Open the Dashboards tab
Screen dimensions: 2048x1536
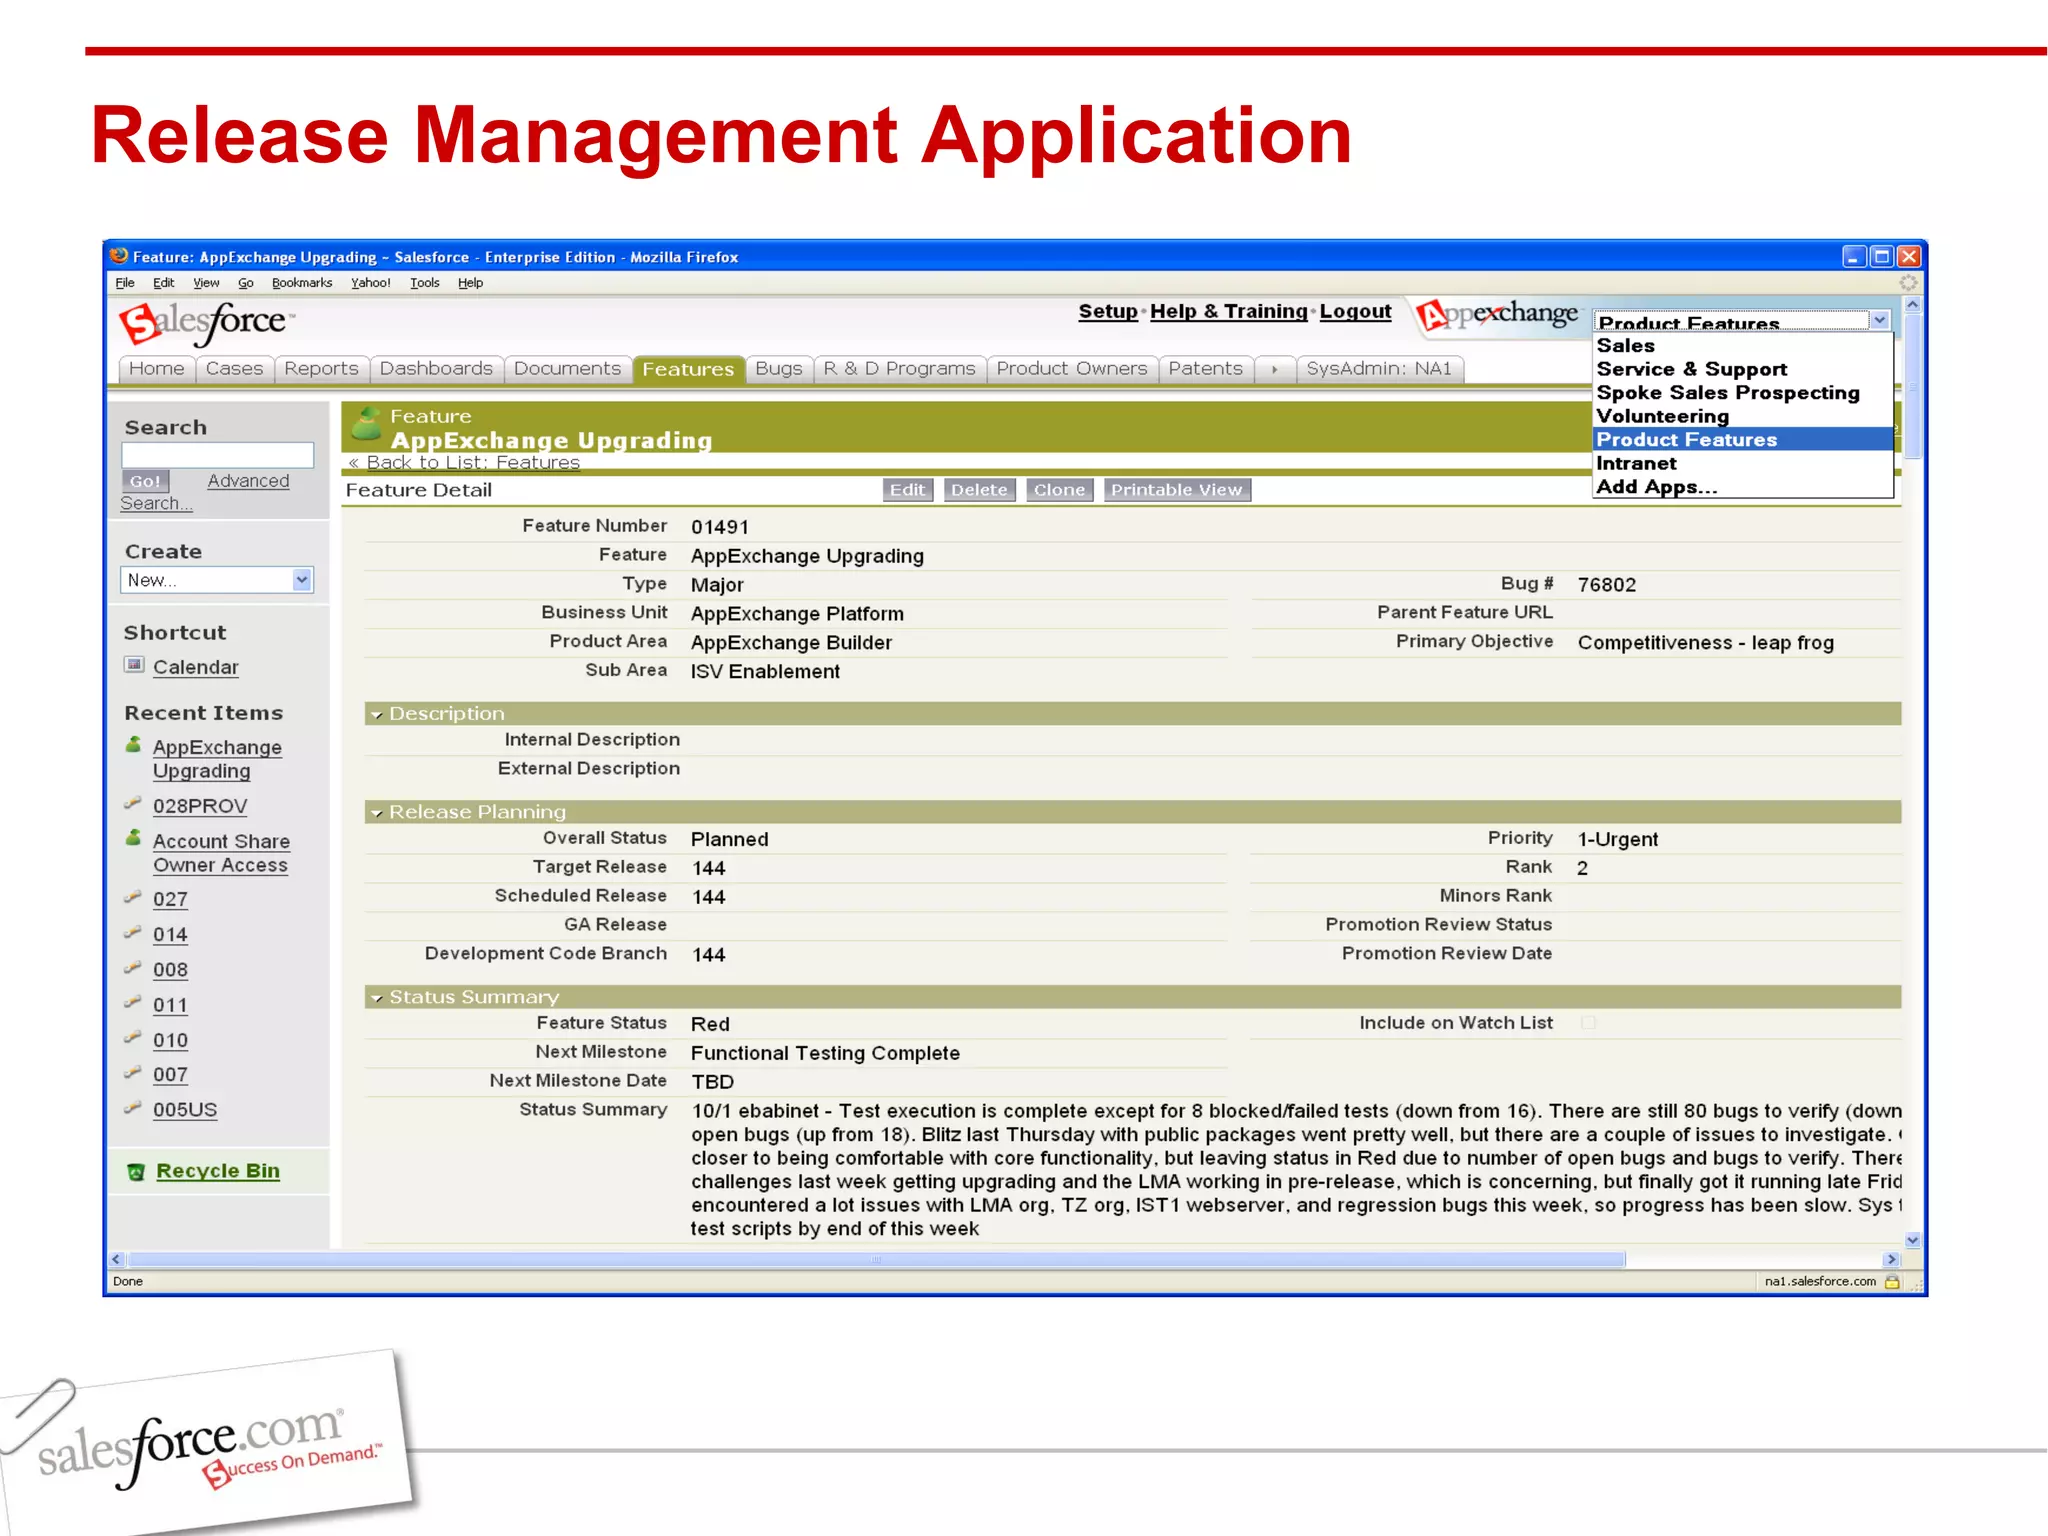[x=436, y=369]
